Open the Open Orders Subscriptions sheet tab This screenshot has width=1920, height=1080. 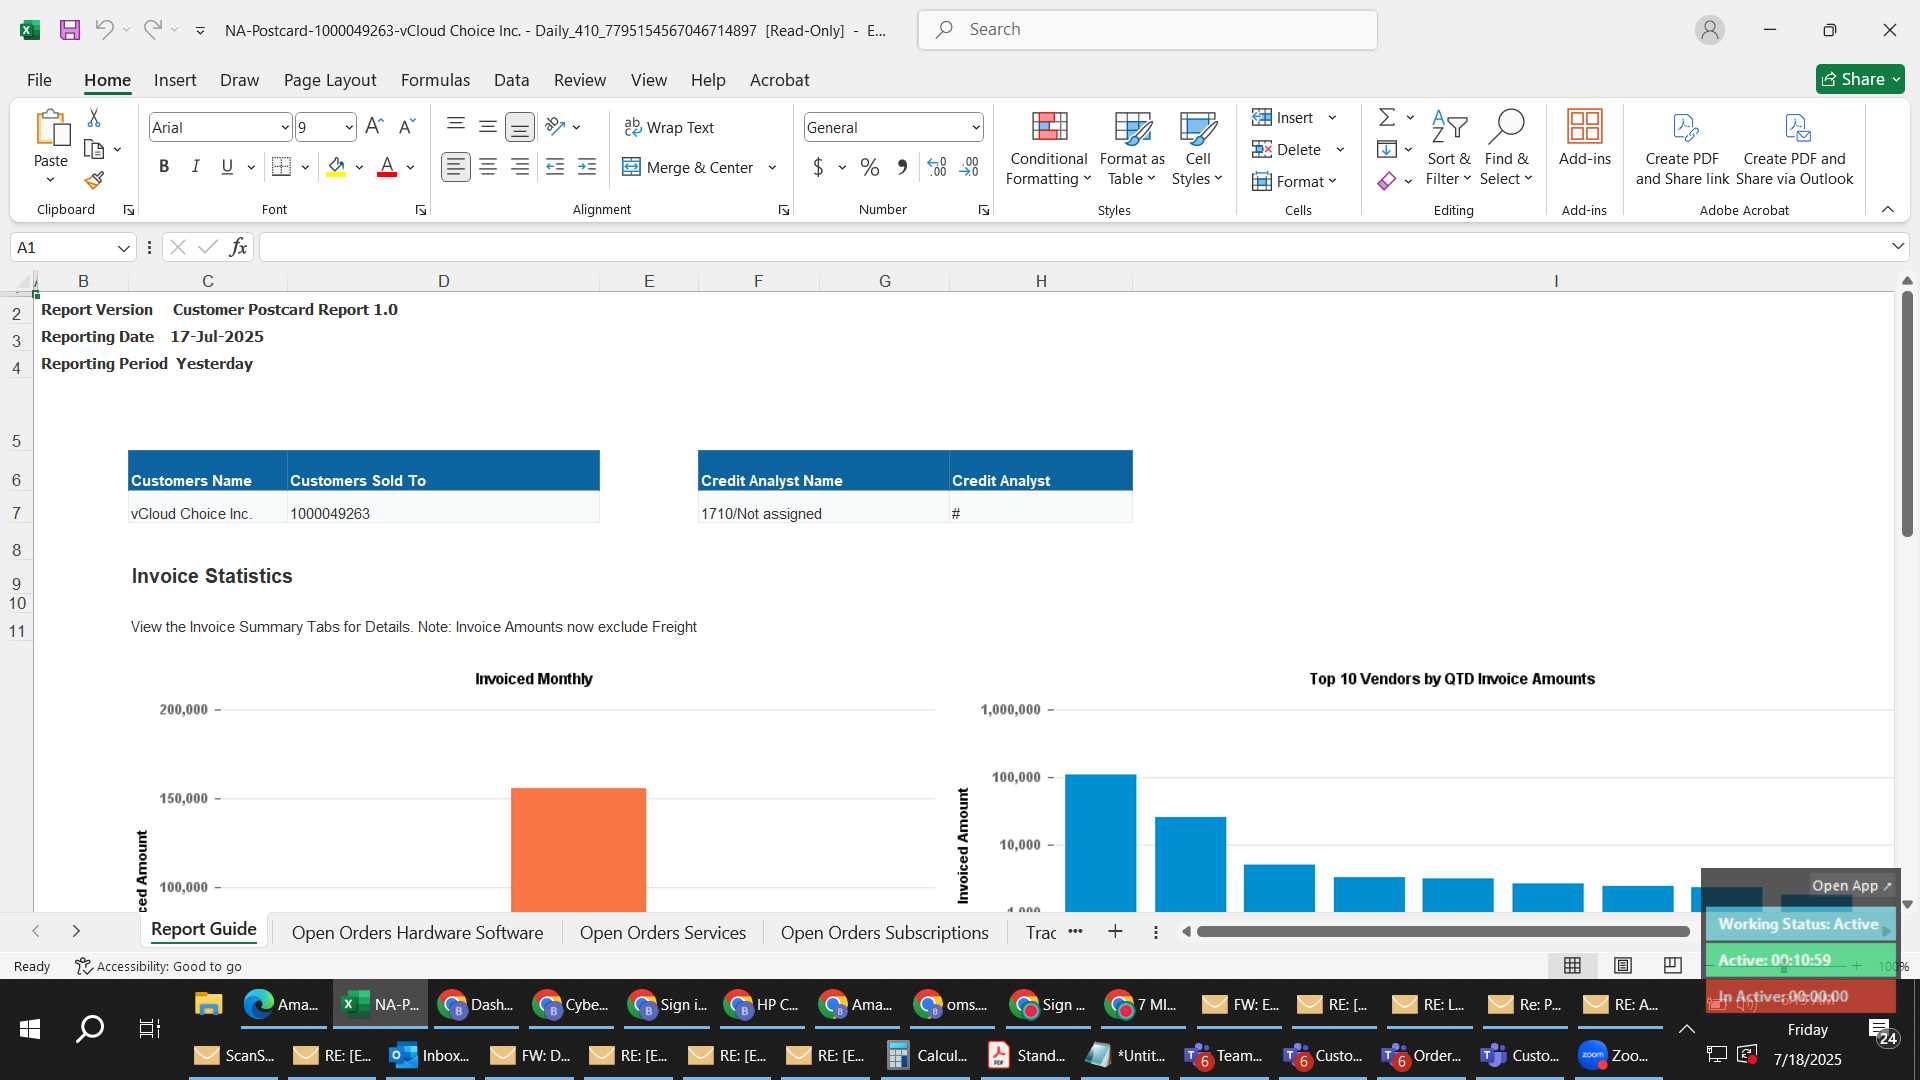885,933
